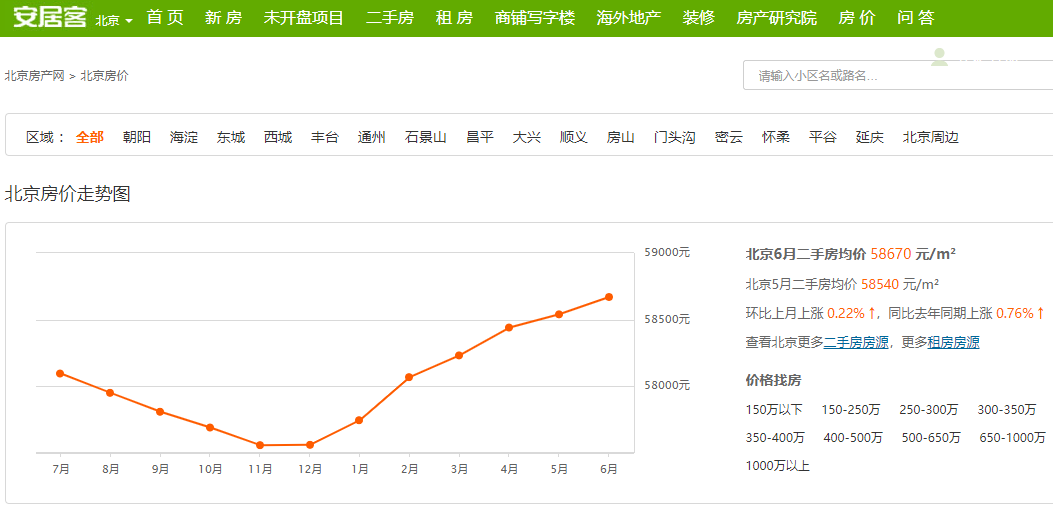Select price range 150万以下

click(774, 410)
